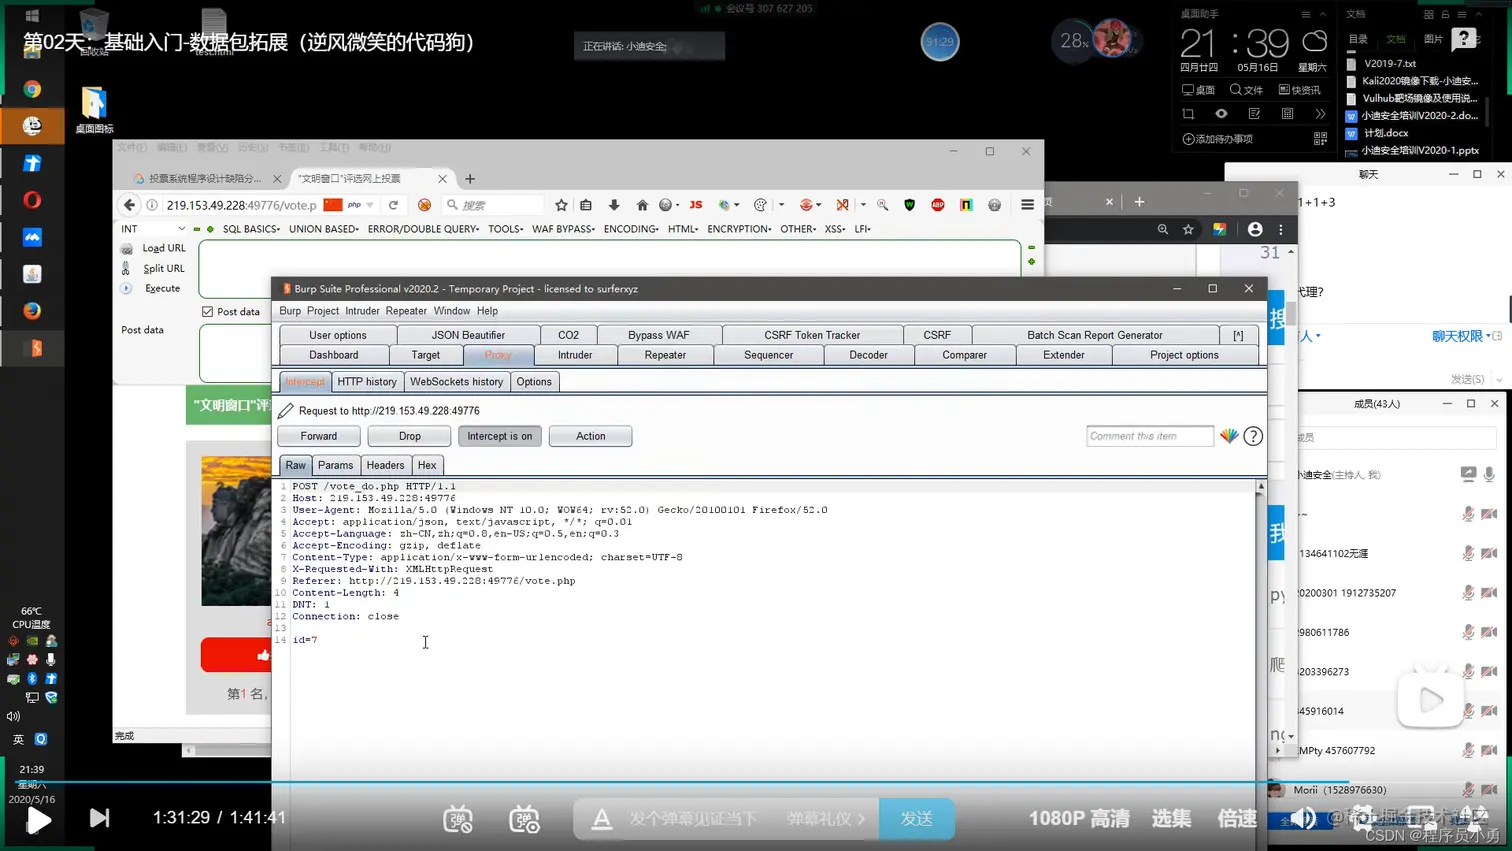Open the WebSockets history tab
This screenshot has width=1512, height=851.
(456, 382)
